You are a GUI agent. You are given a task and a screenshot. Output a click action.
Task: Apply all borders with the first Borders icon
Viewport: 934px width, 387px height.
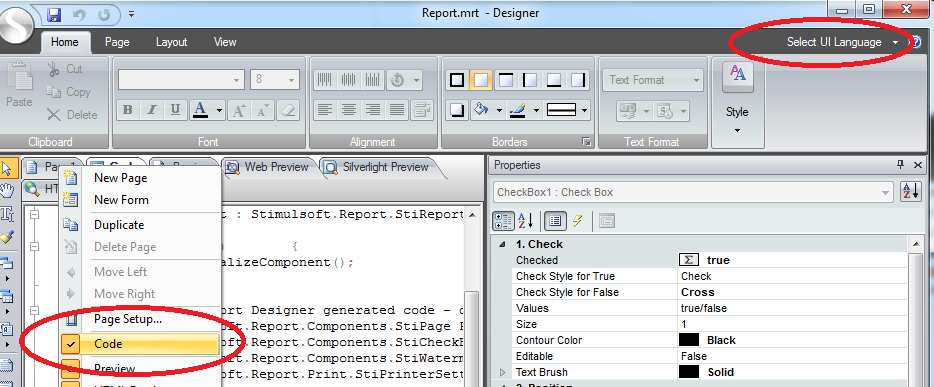[457, 80]
